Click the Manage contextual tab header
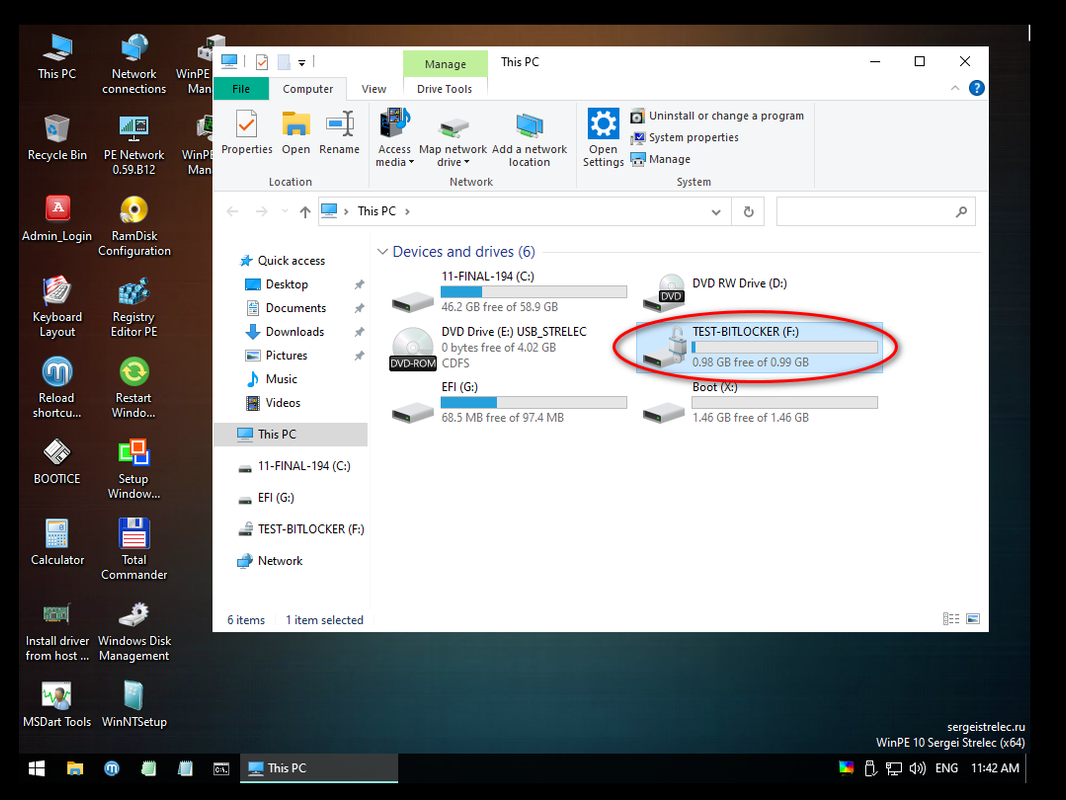The image size is (1066, 800). click(x=445, y=64)
